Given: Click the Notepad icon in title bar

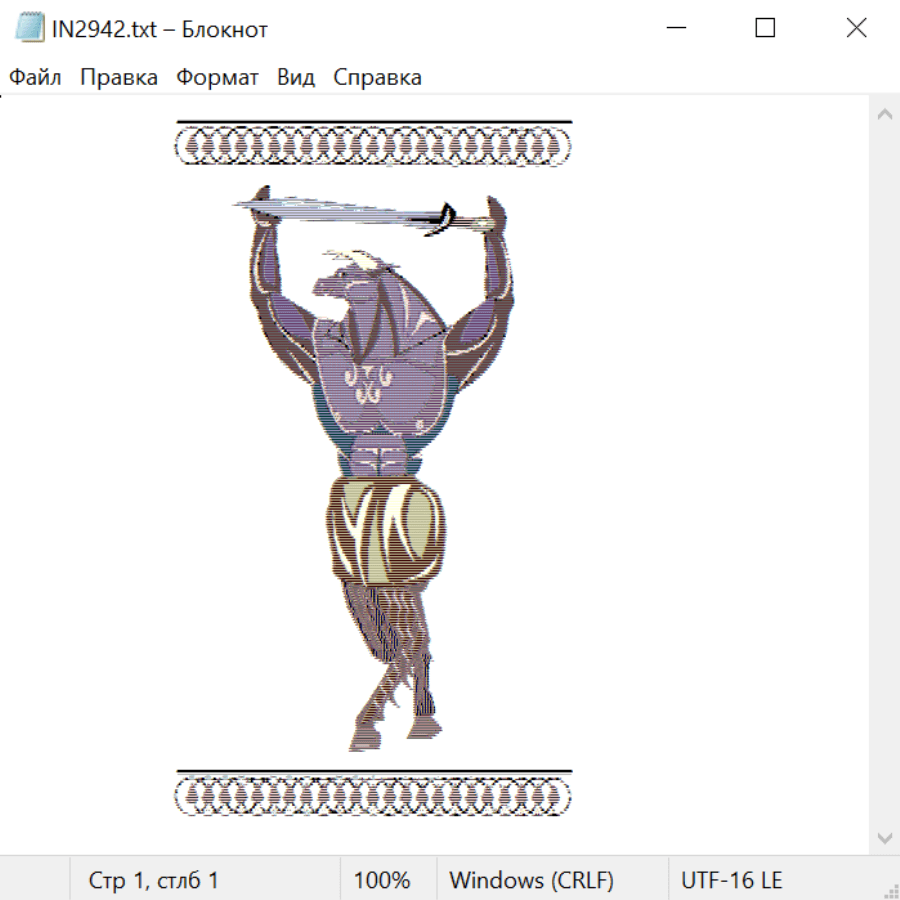Looking at the screenshot, I should [x=30, y=28].
